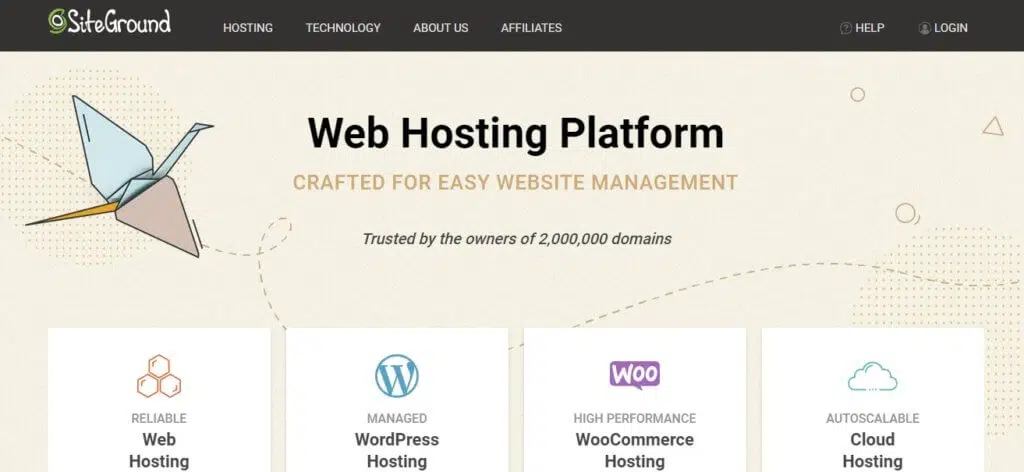Click the Login user icon
This screenshot has width=1024, height=472.
click(x=924, y=28)
